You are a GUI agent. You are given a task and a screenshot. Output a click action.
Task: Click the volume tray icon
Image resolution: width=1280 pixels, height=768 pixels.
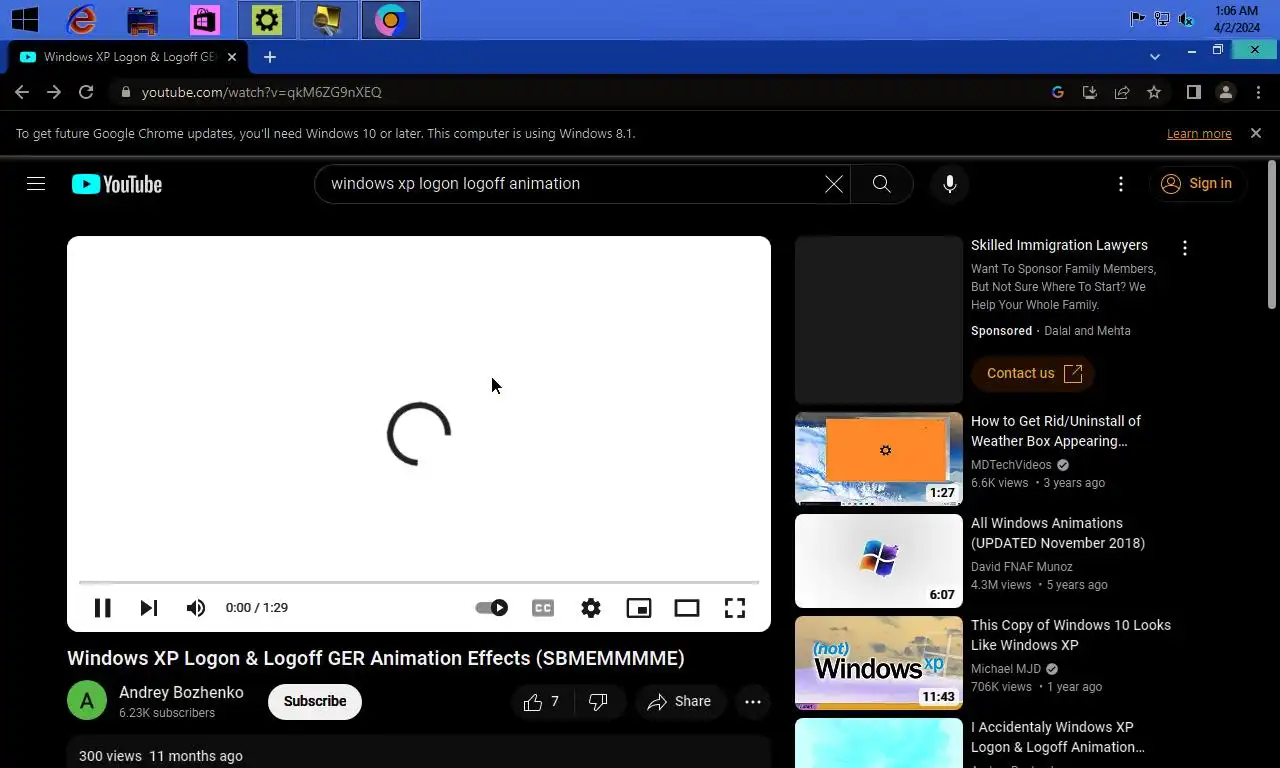pos(1186,19)
